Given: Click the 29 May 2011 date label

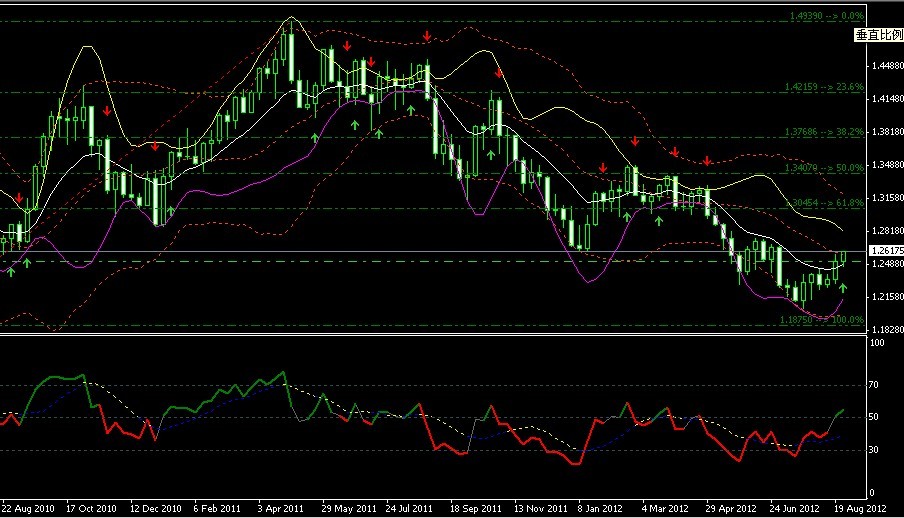Looking at the screenshot, I should [x=348, y=509].
